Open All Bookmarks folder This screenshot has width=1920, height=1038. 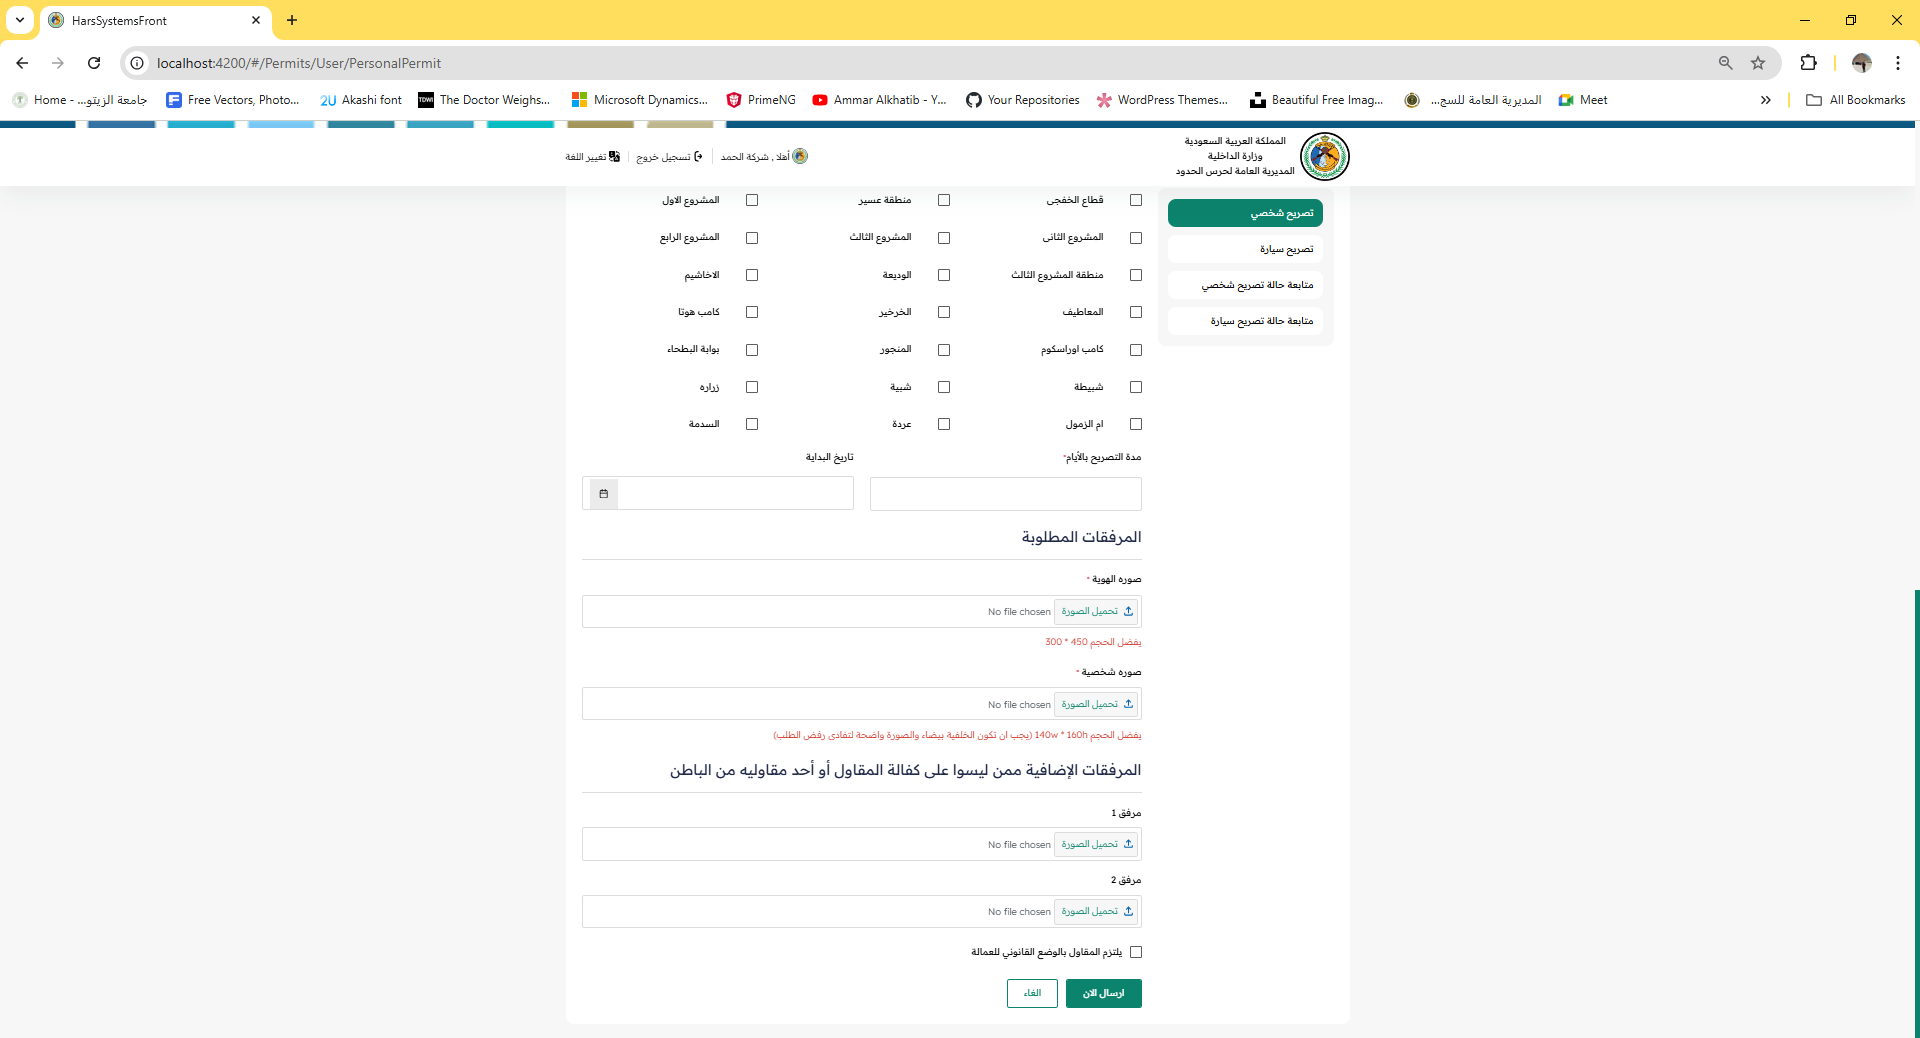click(x=1856, y=100)
